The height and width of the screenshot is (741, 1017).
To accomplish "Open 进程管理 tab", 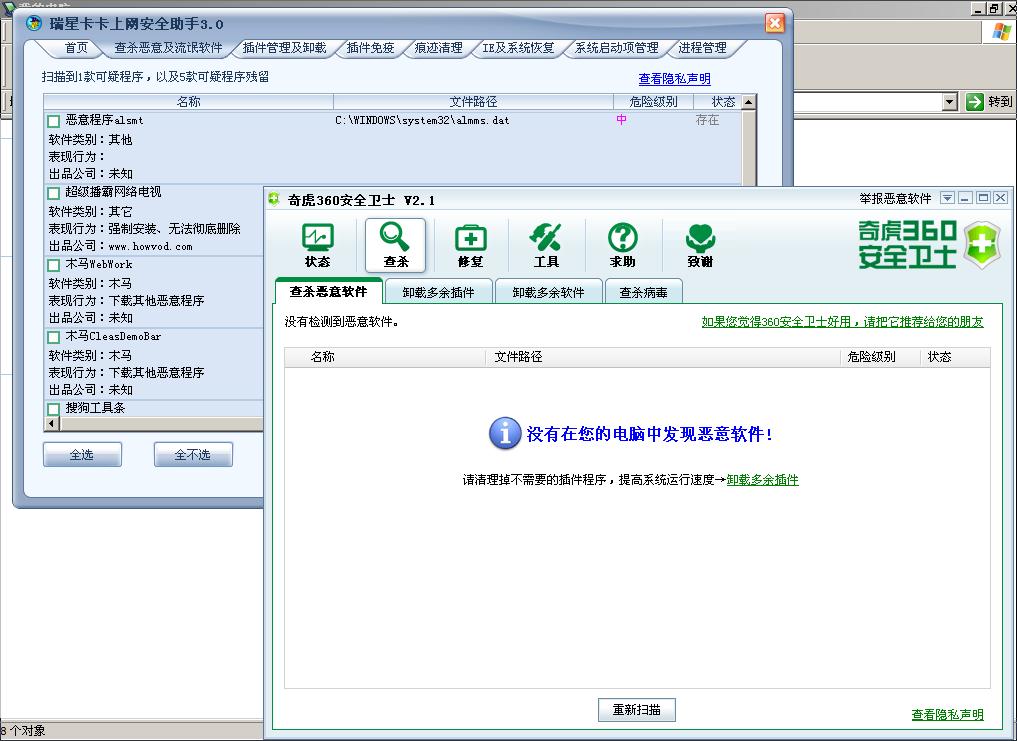I will tap(702, 47).
